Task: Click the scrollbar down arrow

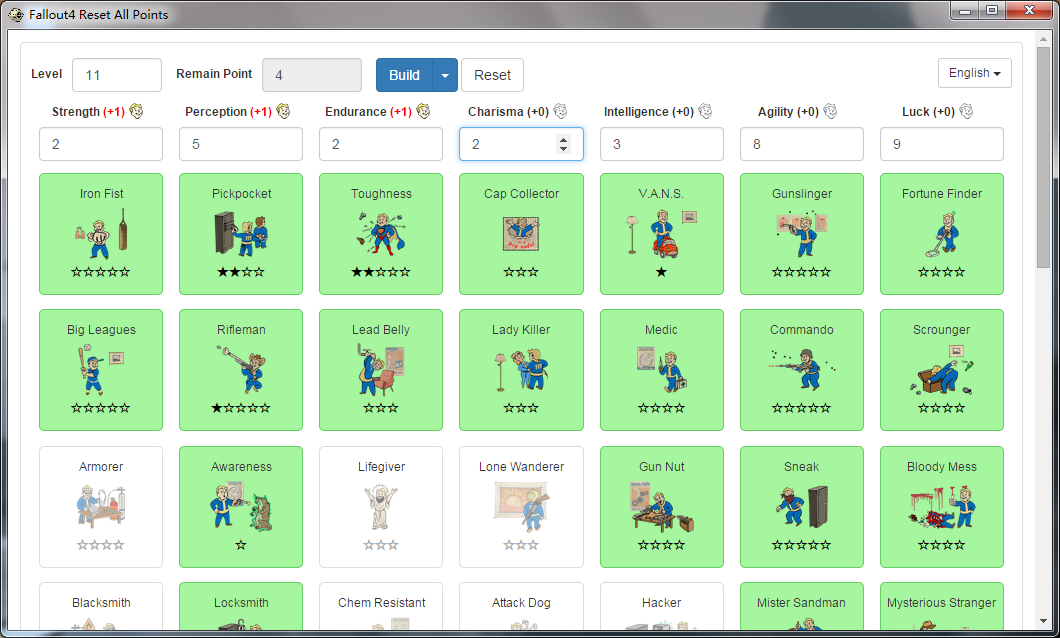Action: [x=1043, y=621]
